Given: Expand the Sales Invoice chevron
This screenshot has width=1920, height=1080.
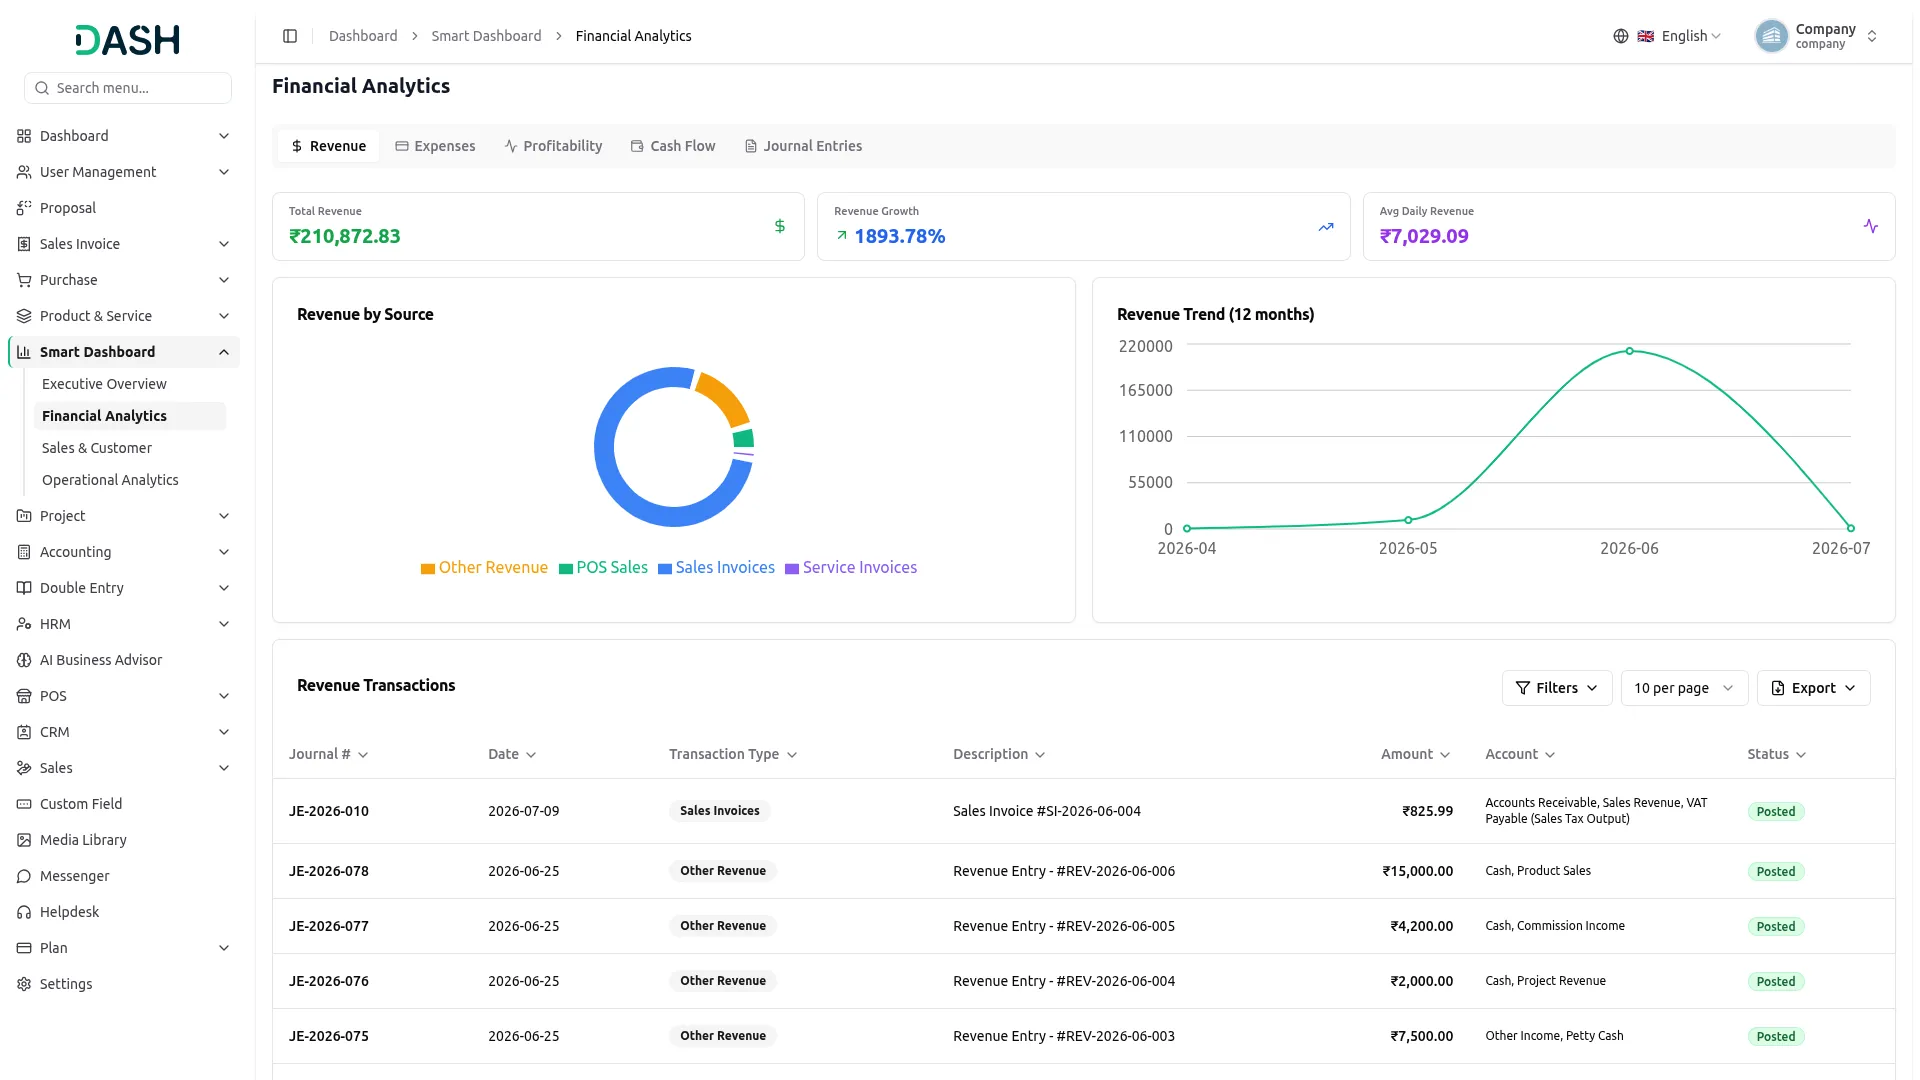Looking at the screenshot, I should point(224,244).
